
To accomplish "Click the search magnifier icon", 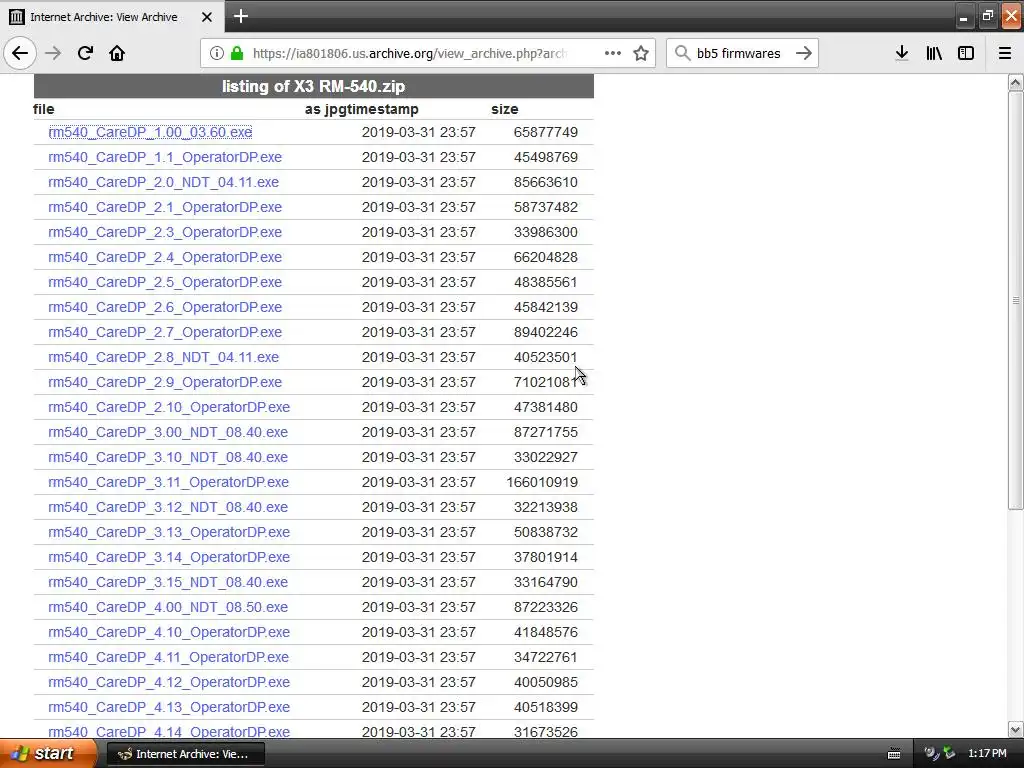I will pyautogui.click(x=682, y=53).
